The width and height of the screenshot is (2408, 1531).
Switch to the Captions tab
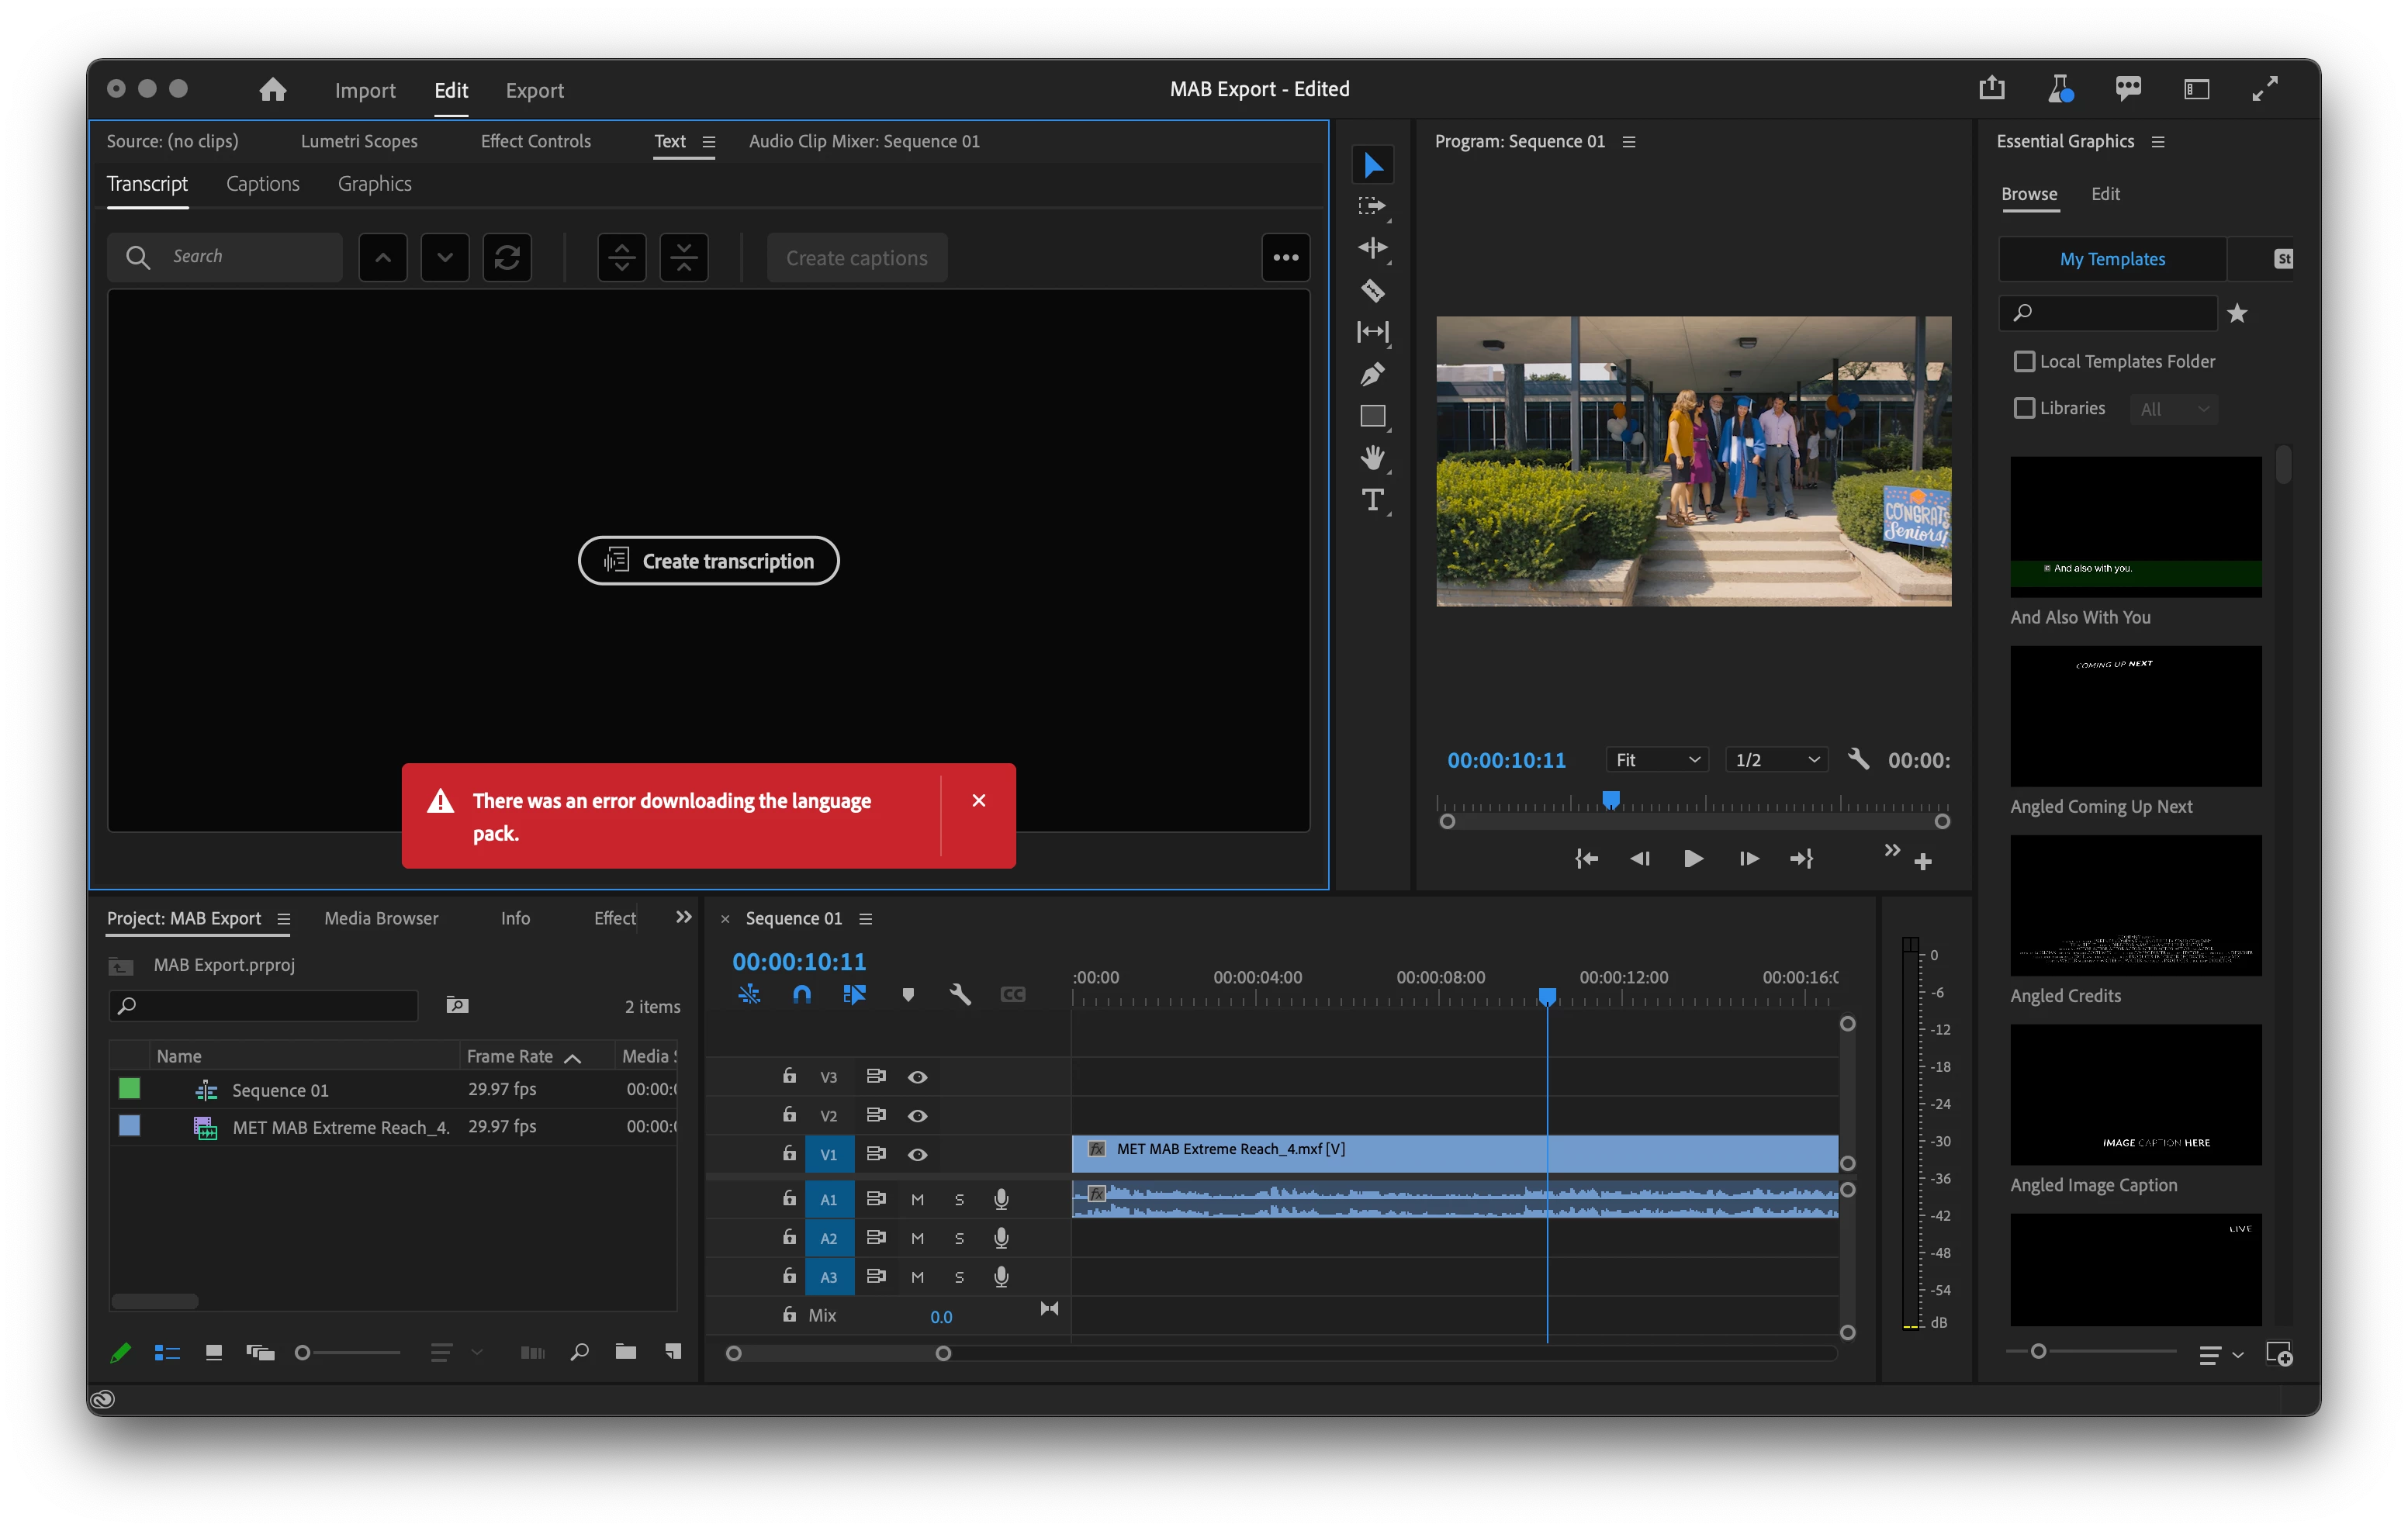click(262, 184)
